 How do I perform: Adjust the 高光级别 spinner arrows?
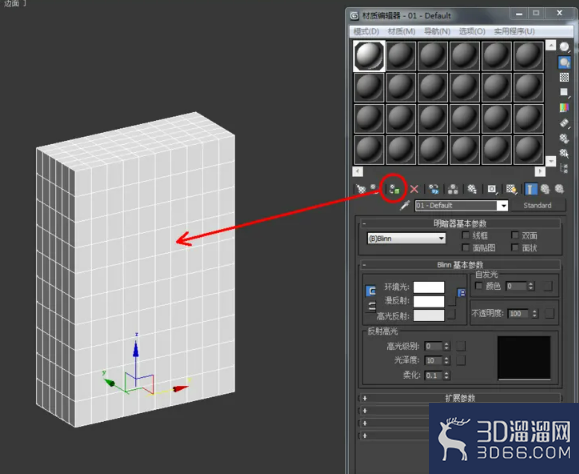446,346
